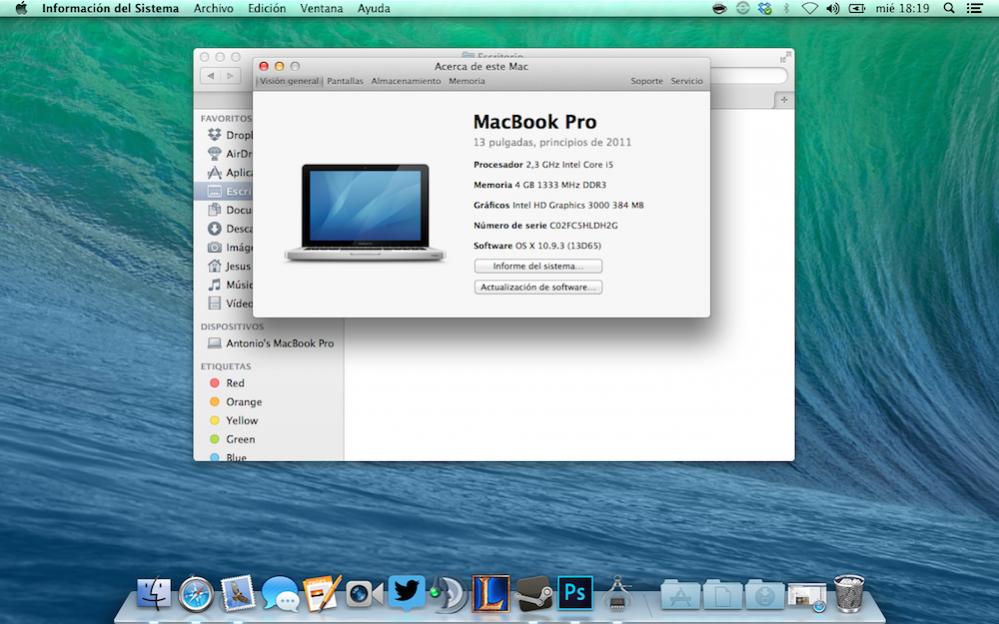This screenshot has height=624, width=999.
Task: Open Messages from the dock
Action: (281, 595)
